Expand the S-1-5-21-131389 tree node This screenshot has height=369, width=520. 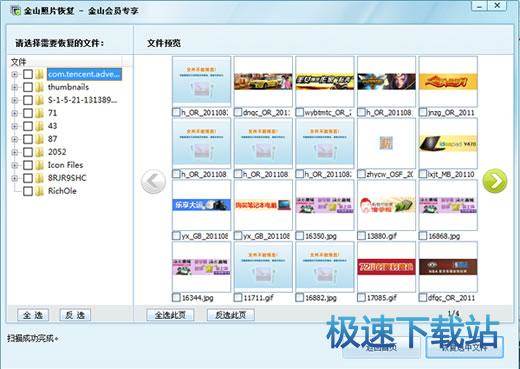coord(15,100)
